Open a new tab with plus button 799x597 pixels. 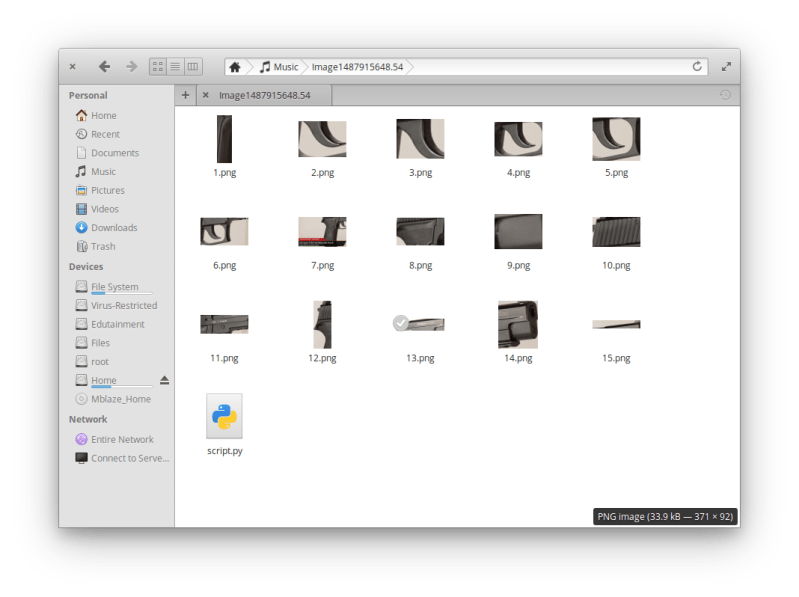click(x=185, y=95)
